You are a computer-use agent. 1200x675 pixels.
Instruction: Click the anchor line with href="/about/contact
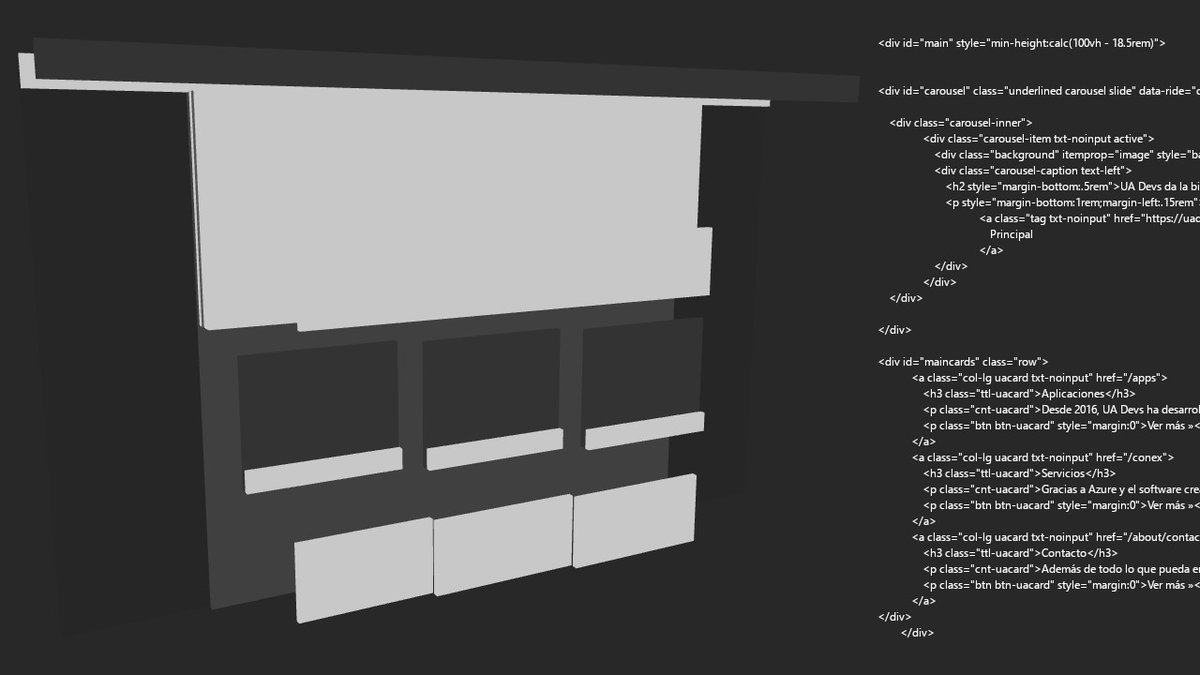pyautogui.click(x=1056, y=537)
